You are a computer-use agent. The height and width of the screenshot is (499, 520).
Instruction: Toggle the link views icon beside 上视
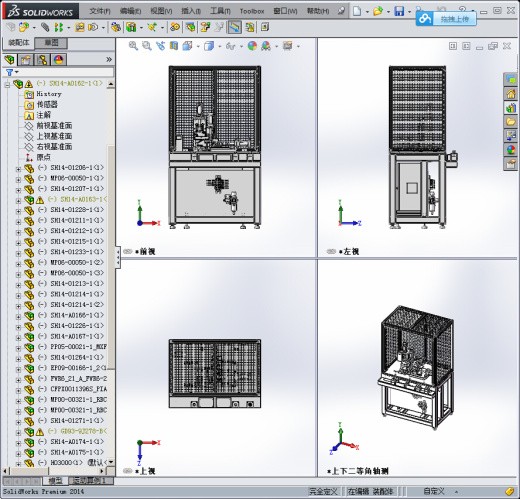coord(128,471)
